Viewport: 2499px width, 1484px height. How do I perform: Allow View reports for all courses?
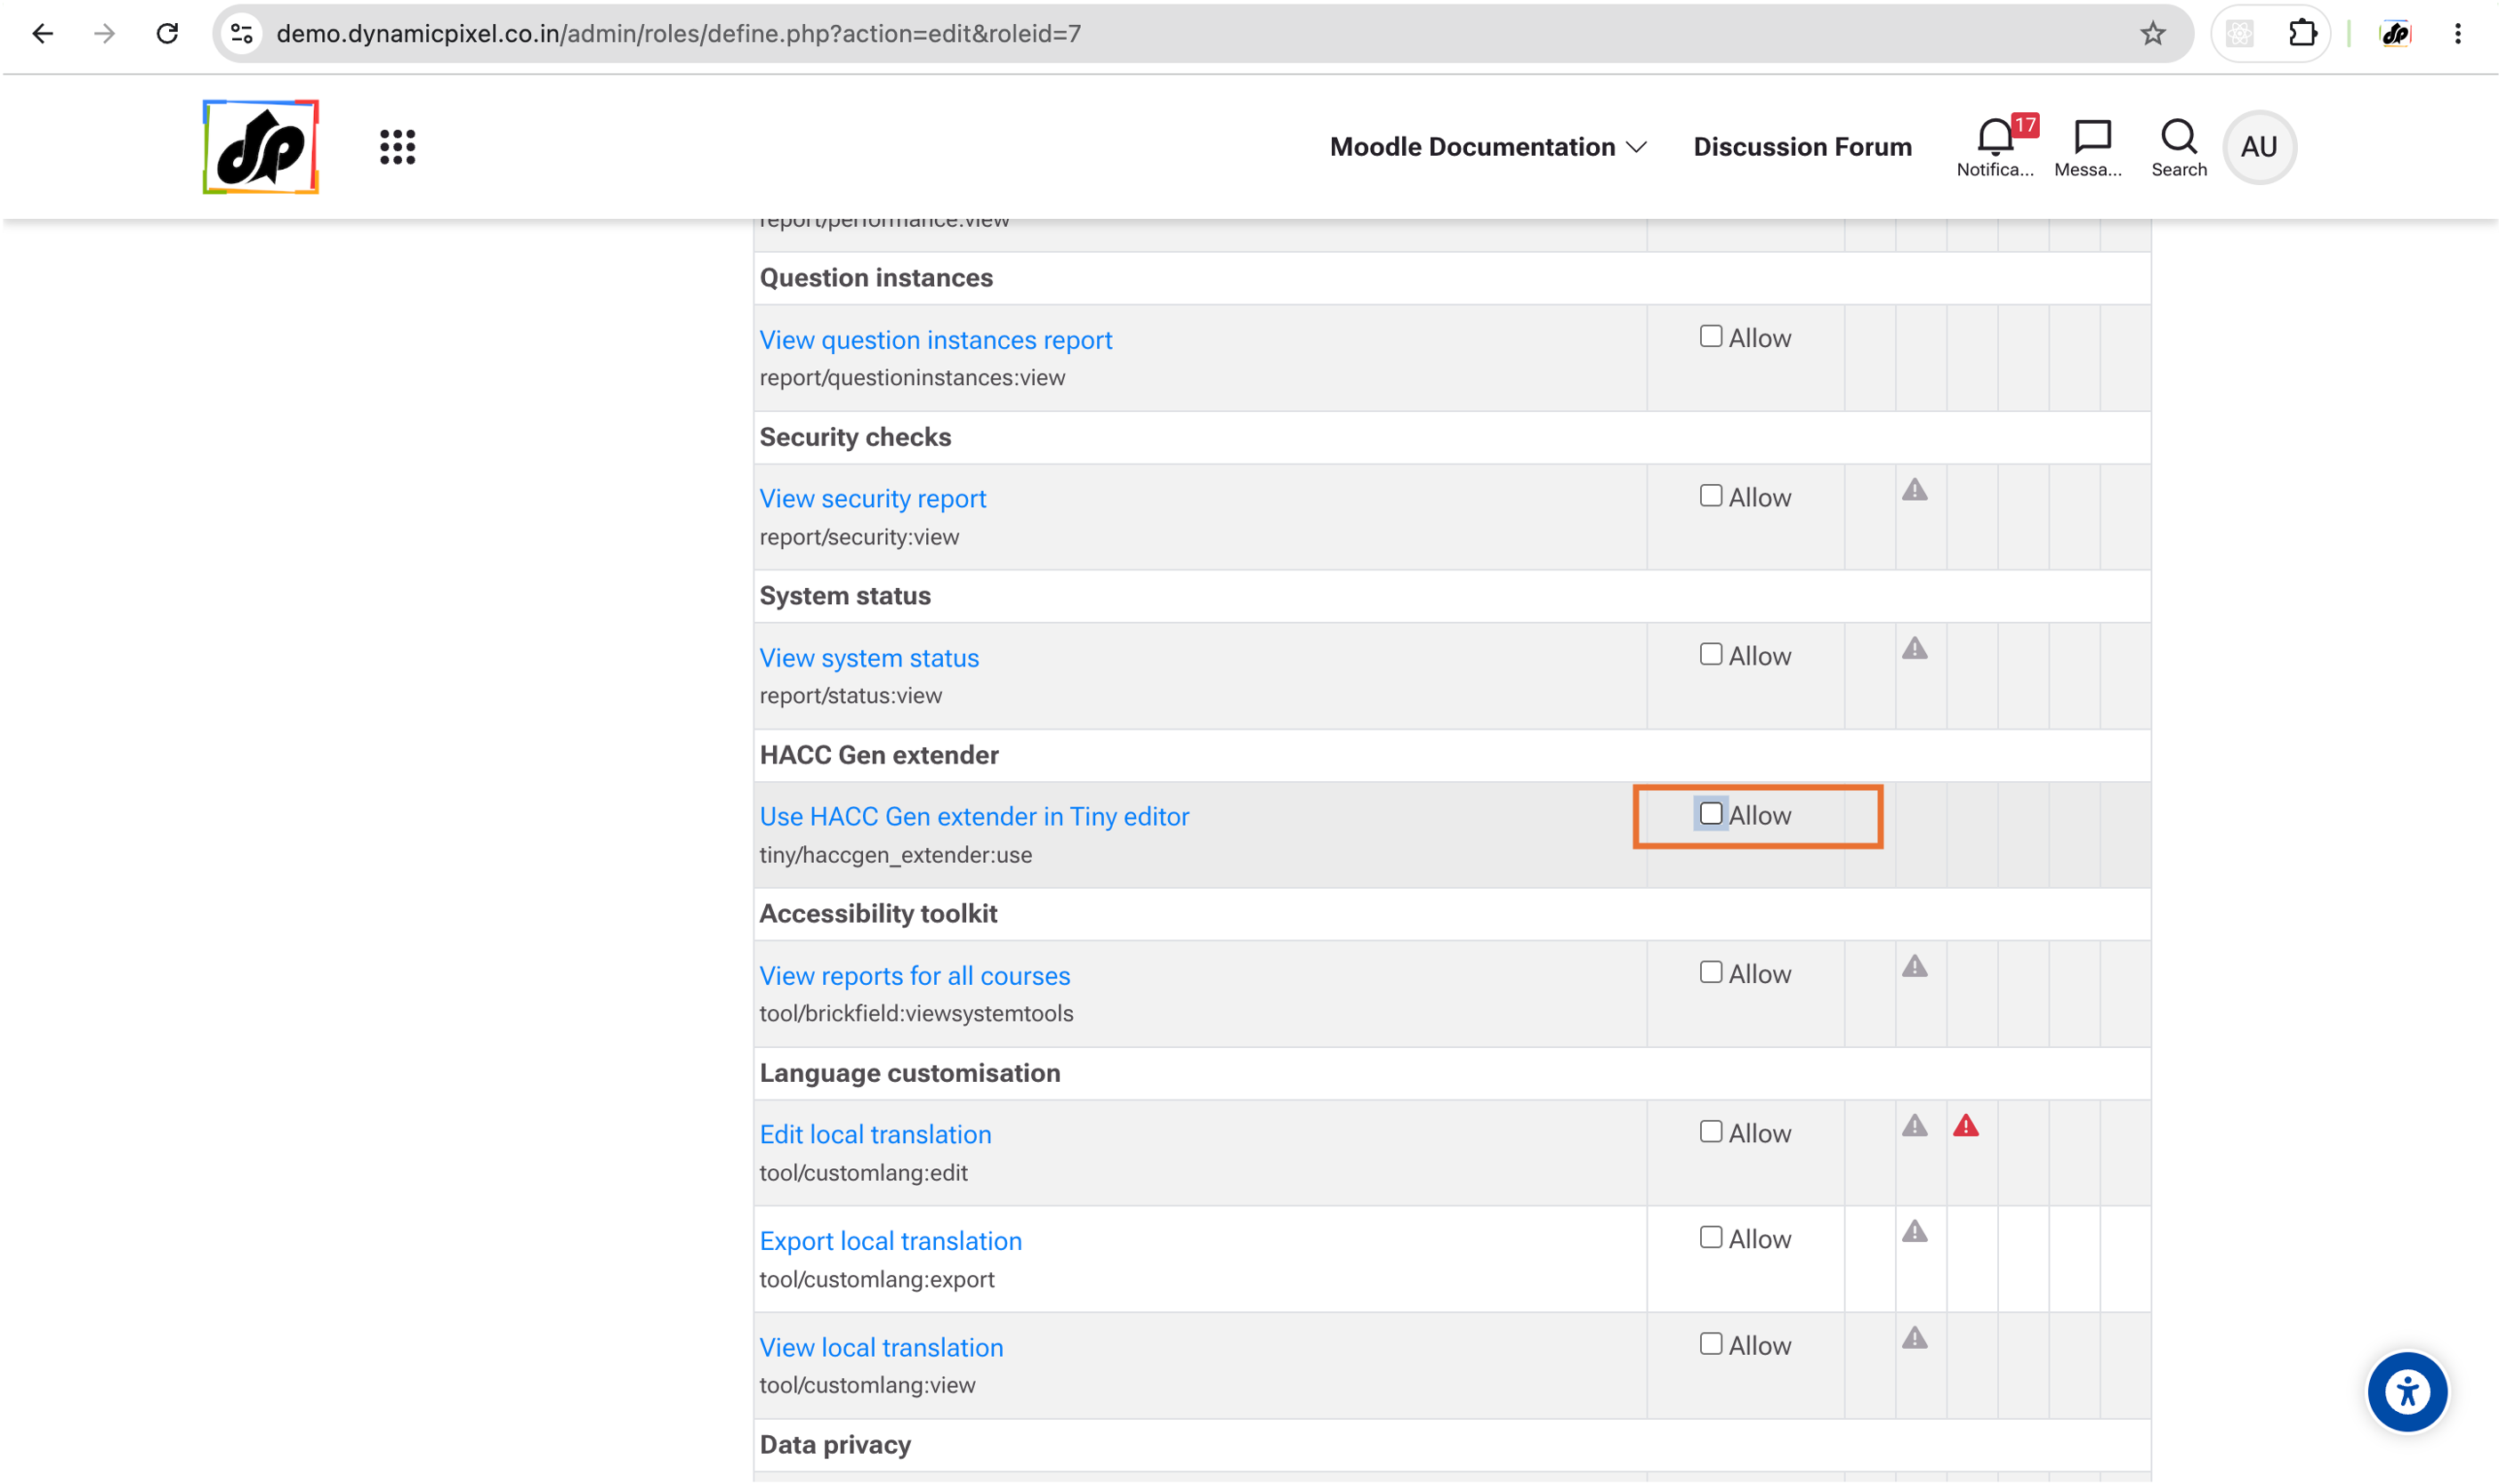tap(1710, 973)
